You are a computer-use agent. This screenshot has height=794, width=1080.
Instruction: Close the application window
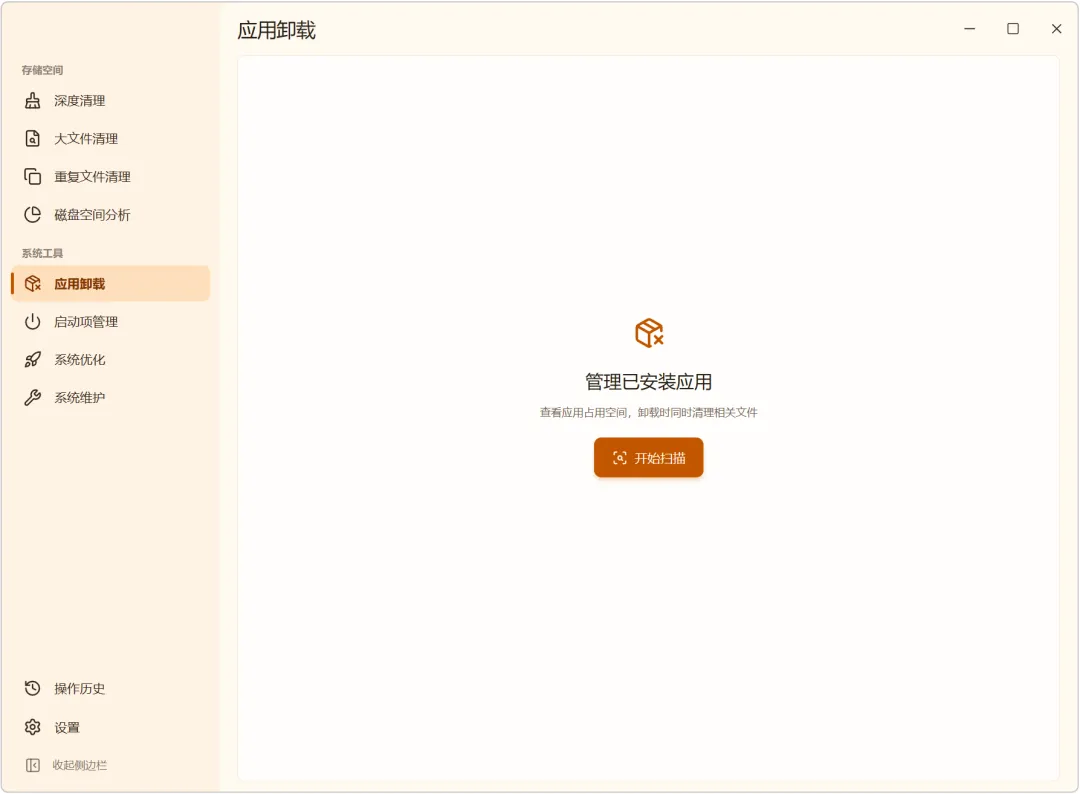(1057, 29)
